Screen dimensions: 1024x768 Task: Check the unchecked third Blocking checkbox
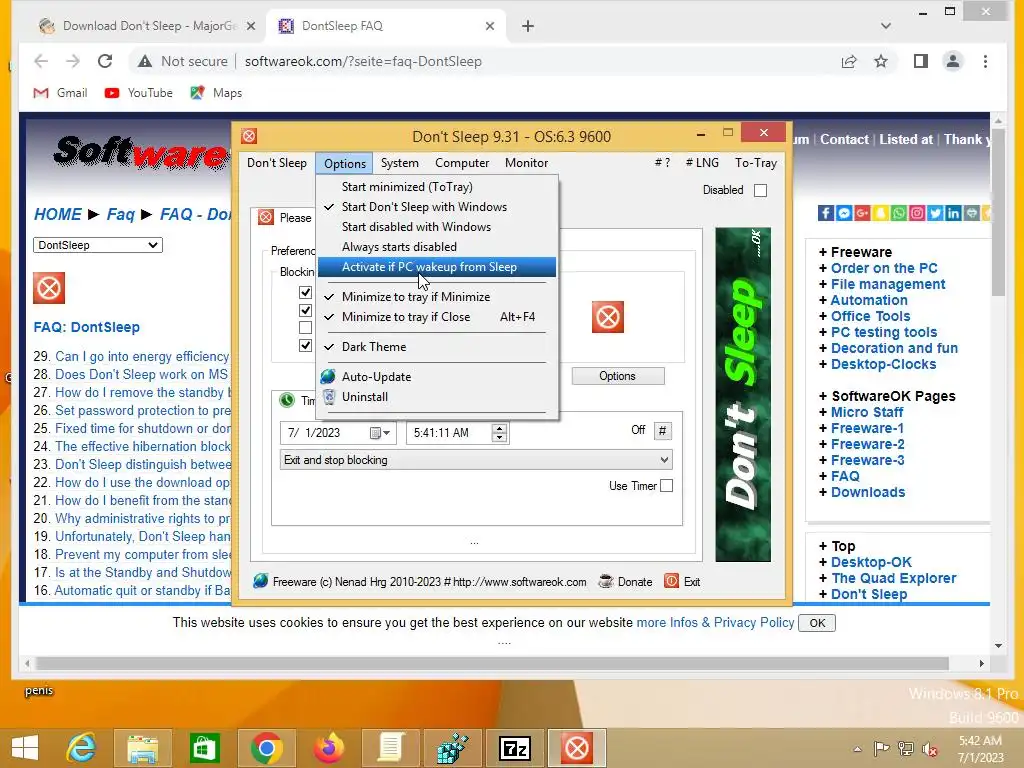pos(305,328)
